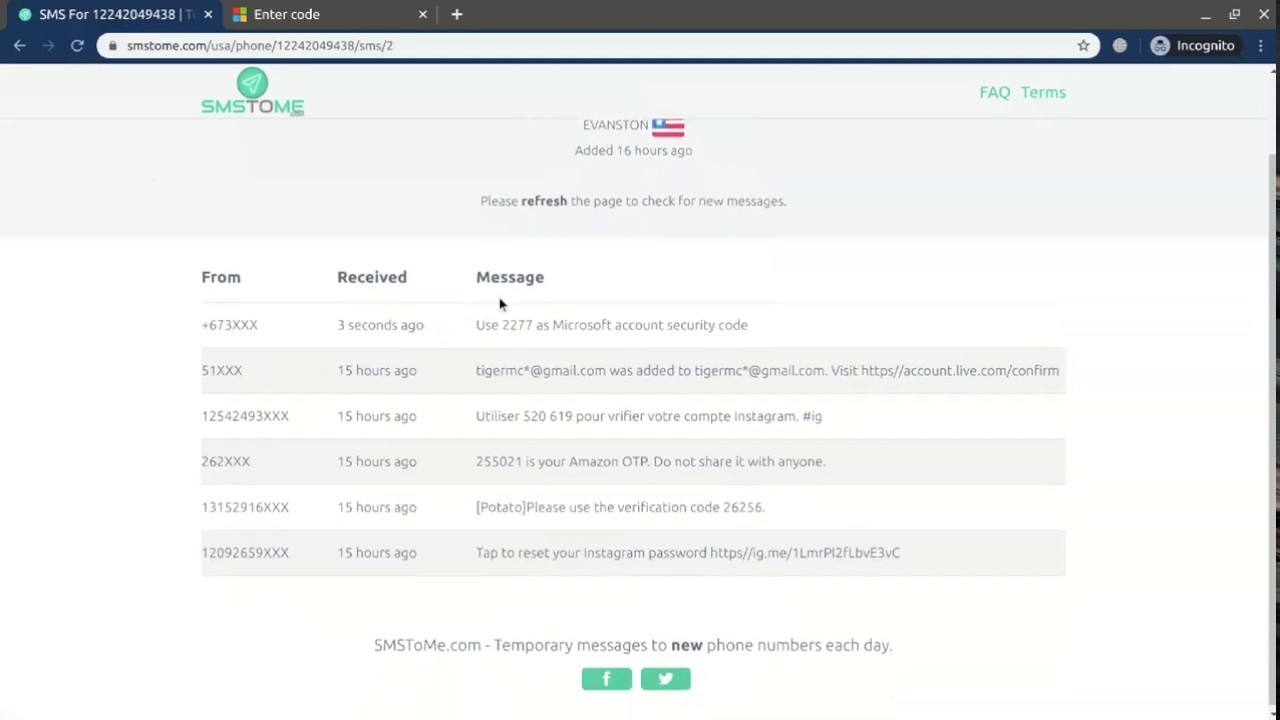Click the extension icon beside bookmark star

1120,45
